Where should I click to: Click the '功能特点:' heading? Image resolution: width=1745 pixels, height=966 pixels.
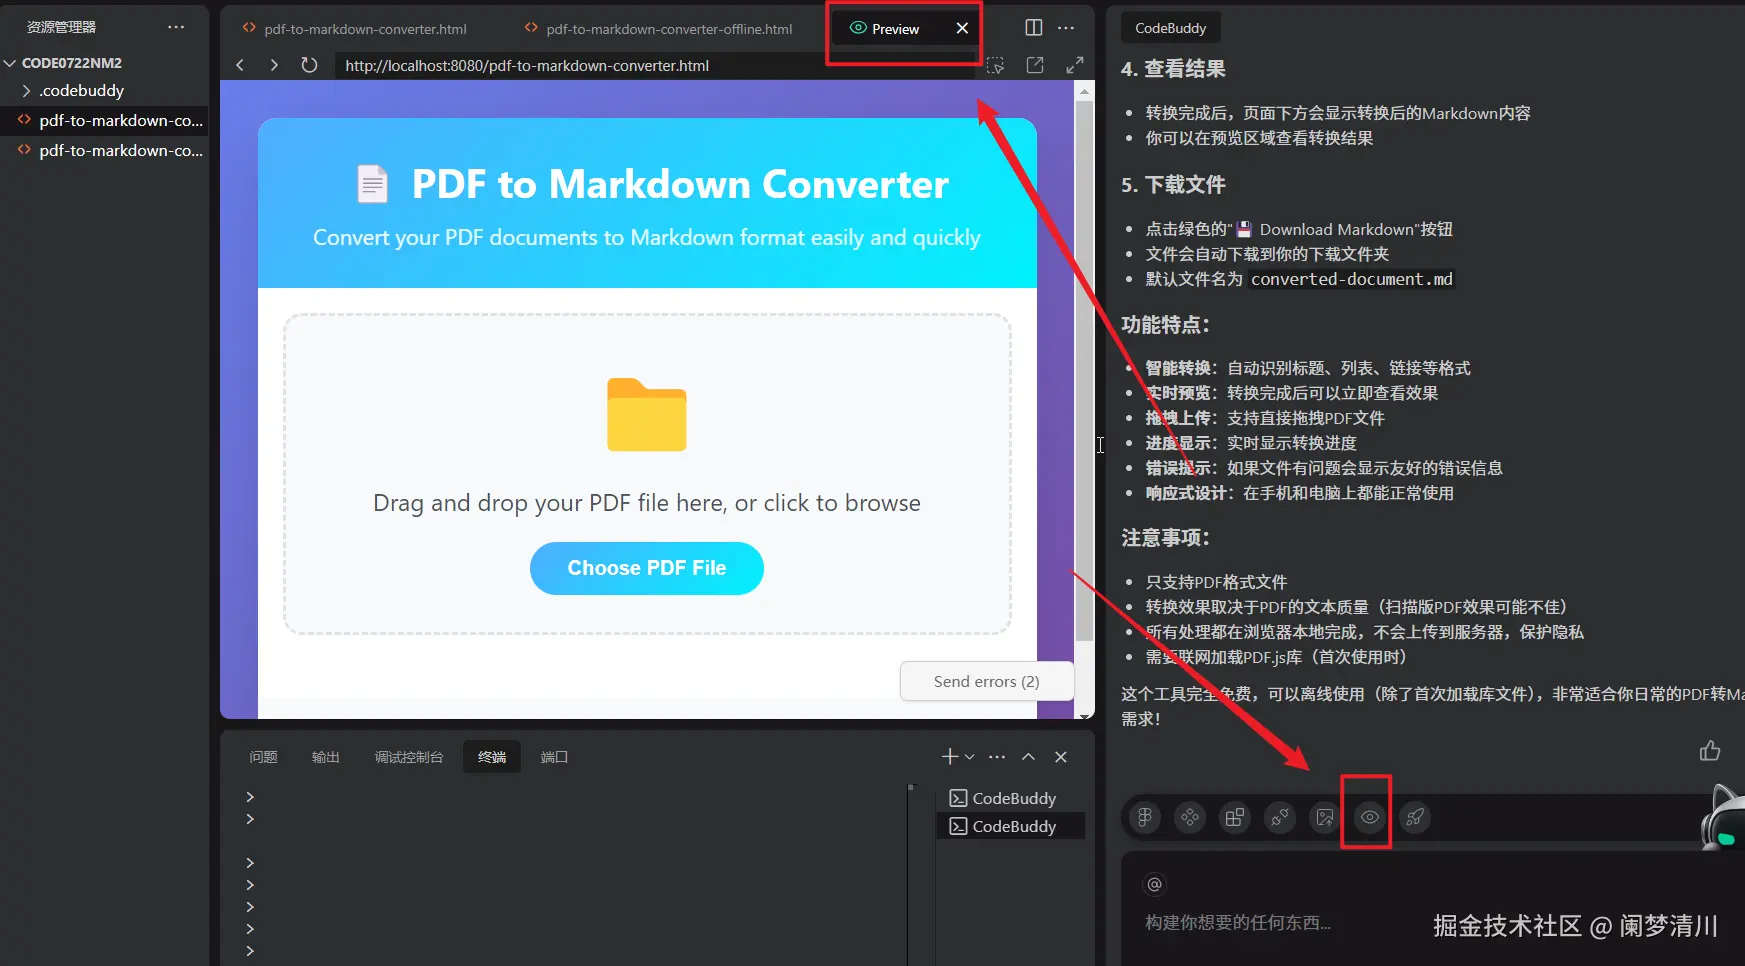[x=1165, y=325]
